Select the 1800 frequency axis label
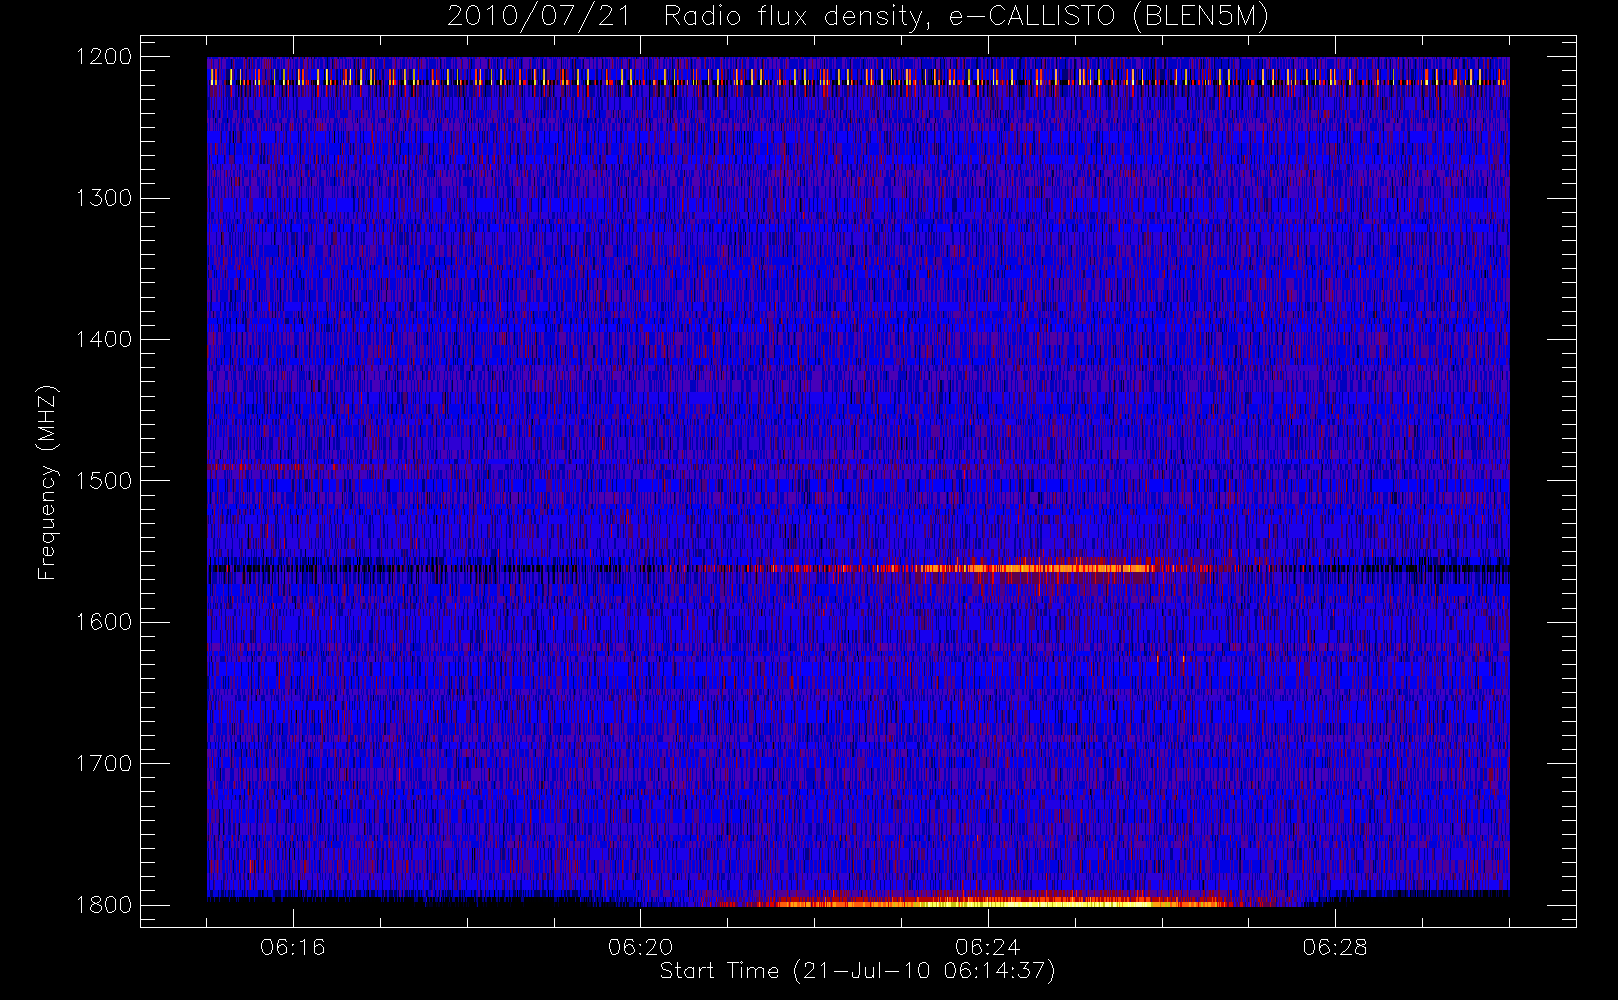Screen dimensions: 1618x1000 pyautogui.click(x=104, y=905)
